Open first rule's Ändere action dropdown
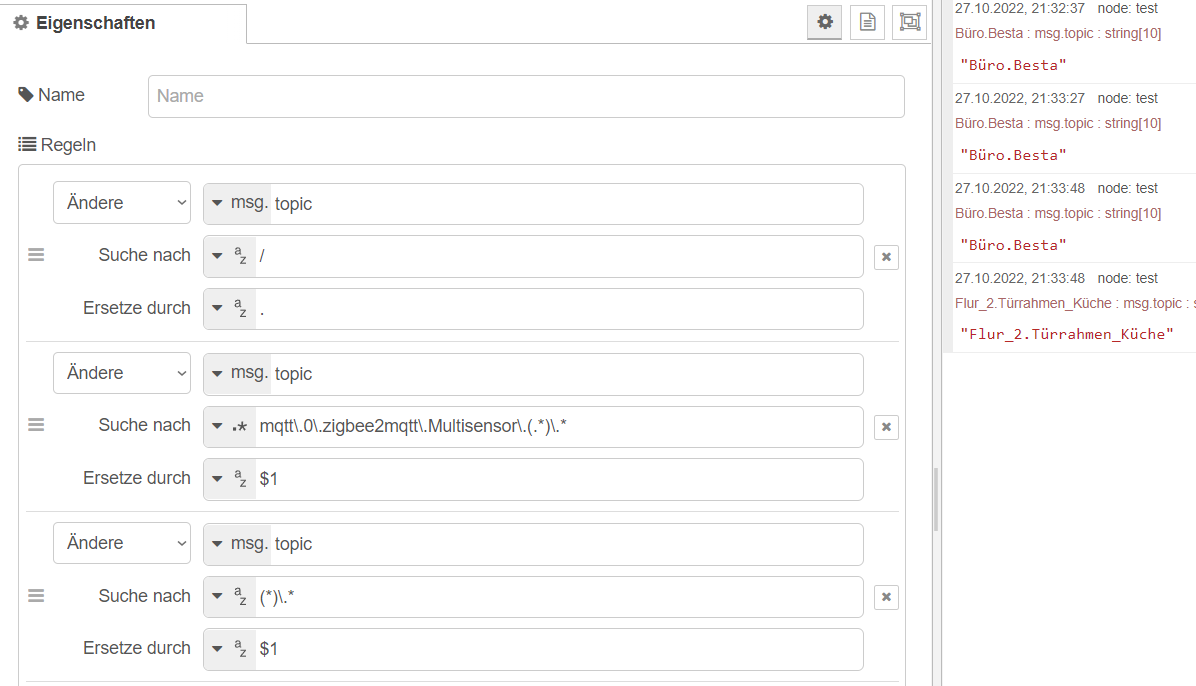The height and width of the screenshot is (686, 1196). (122, 203)
